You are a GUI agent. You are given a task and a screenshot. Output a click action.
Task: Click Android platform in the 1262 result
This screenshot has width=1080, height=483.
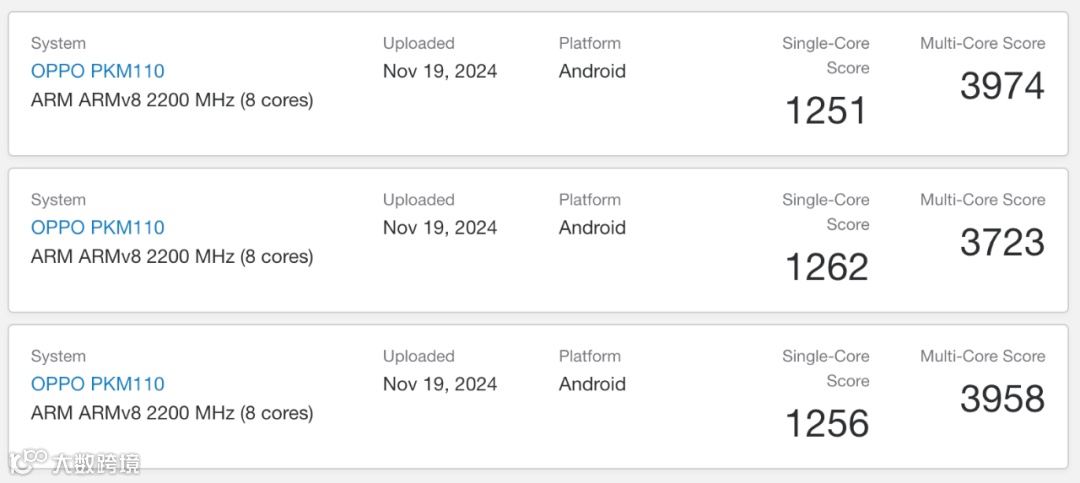pos(592,227)
